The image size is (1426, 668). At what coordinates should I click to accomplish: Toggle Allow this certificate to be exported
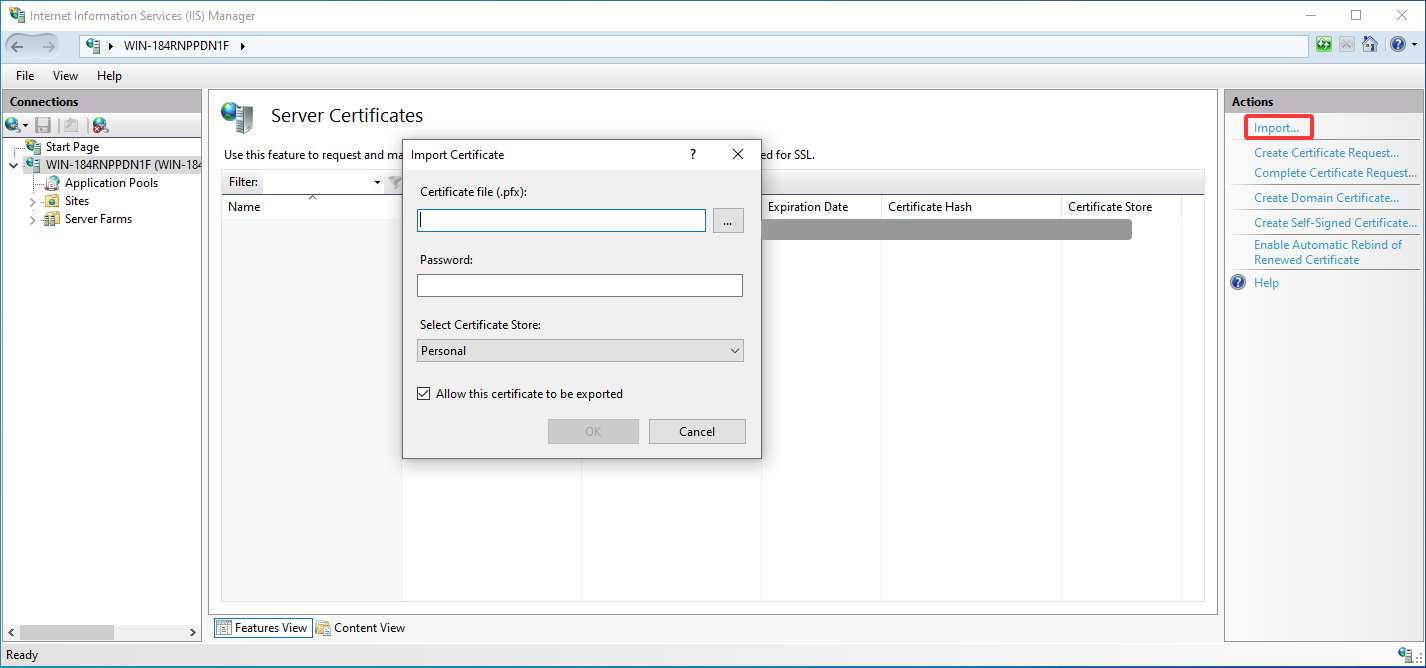coord(424,394)
